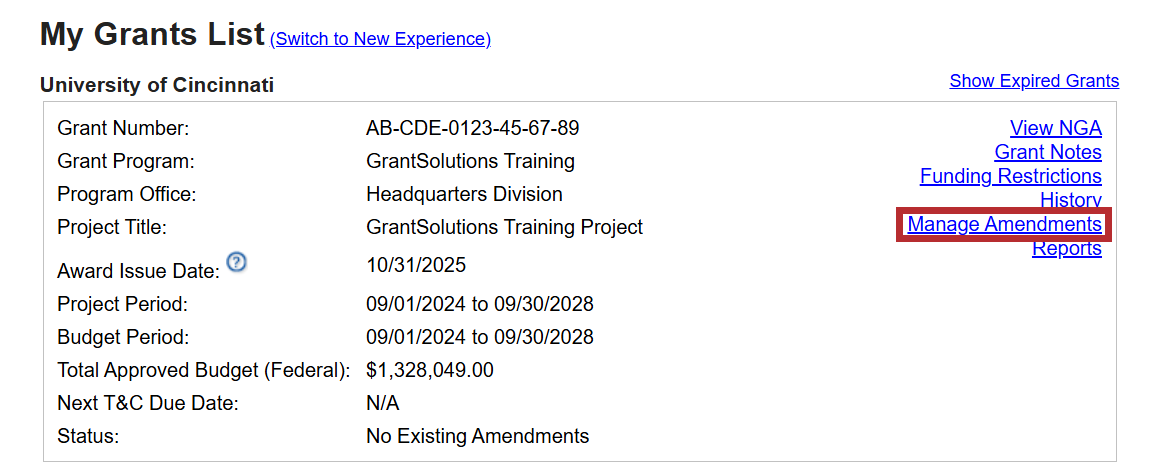Open the Reports link
Viewport: 1158px width, 472px height.
[1066, 249]
